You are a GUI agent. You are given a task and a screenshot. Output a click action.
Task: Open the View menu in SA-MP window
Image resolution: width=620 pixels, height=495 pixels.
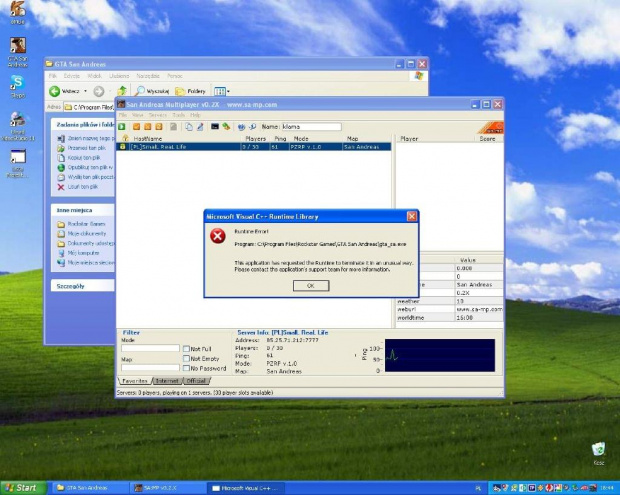point(138,115)
